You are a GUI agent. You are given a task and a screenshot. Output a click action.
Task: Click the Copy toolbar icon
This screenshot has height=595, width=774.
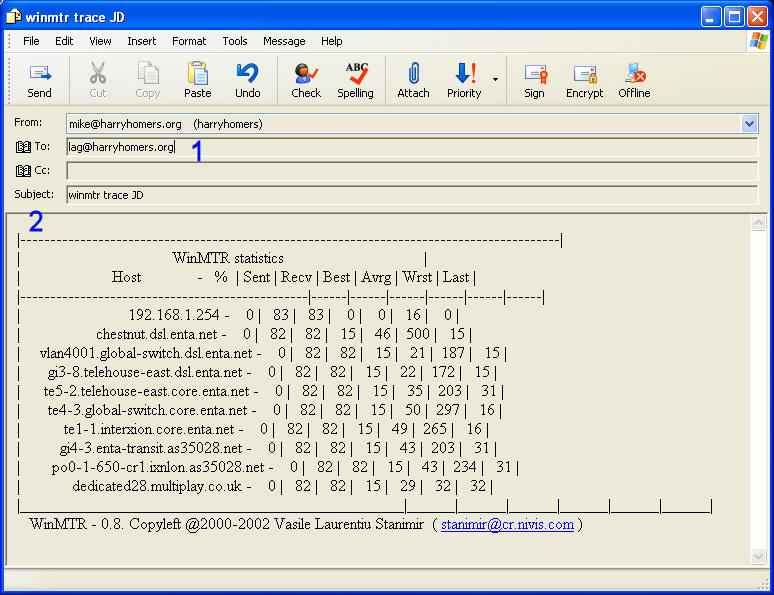[x=148, y=73]
